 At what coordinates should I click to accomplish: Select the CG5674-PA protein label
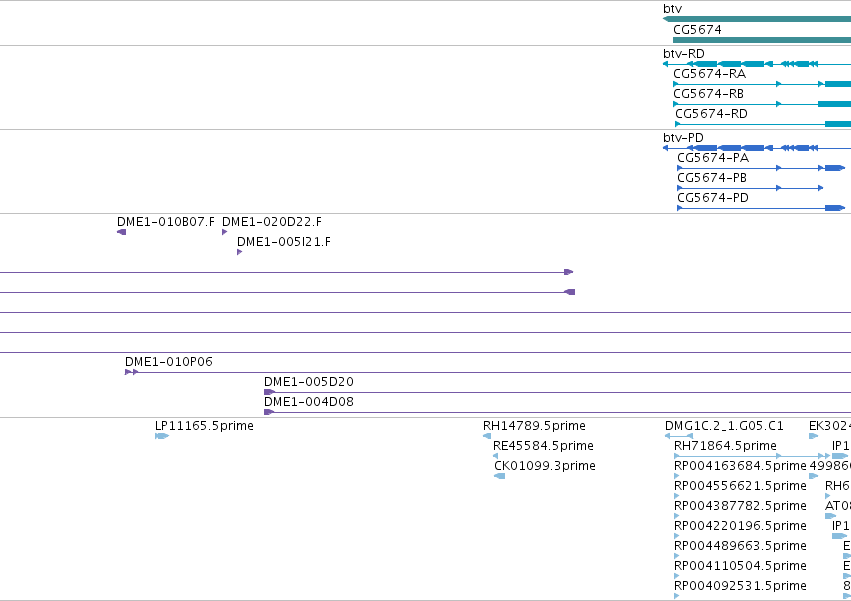(x=713, y=158)
